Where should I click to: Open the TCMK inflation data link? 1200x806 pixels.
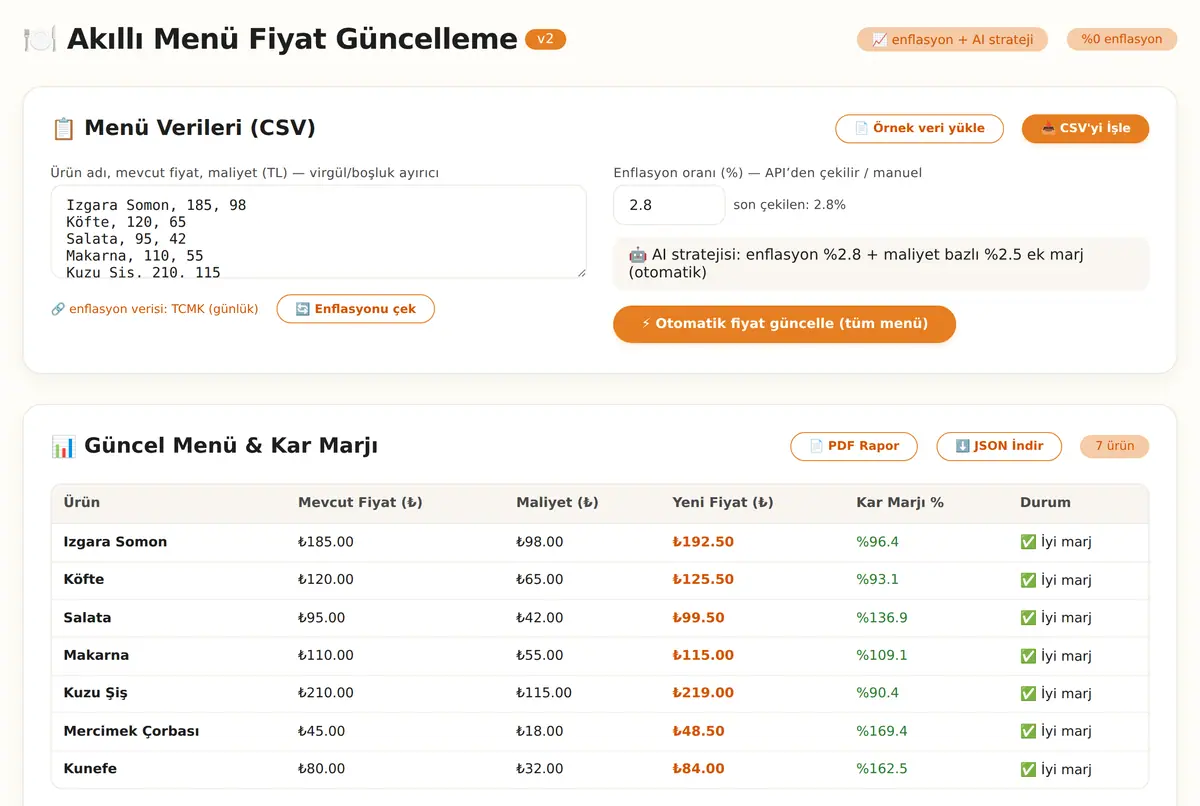click(154, 309)
